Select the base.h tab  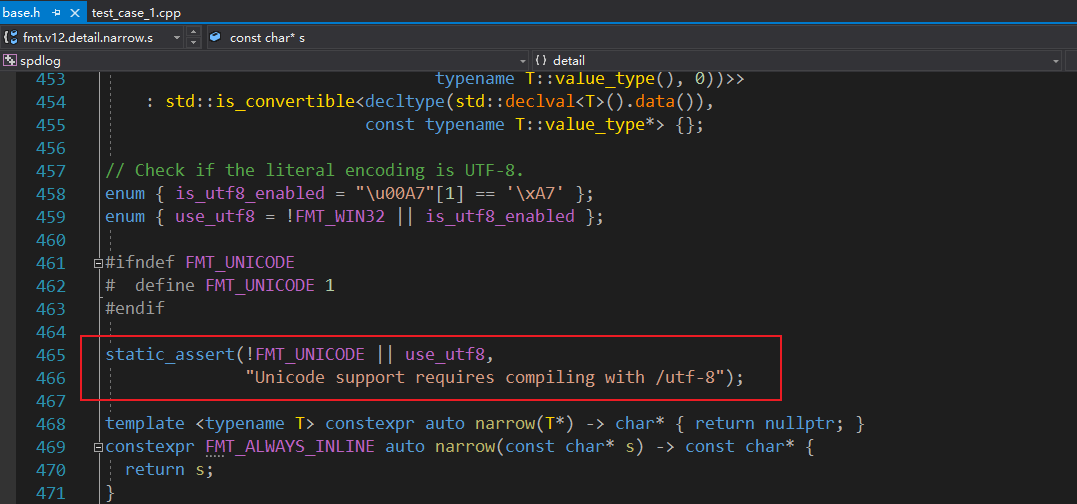click(x=20, y=13)
